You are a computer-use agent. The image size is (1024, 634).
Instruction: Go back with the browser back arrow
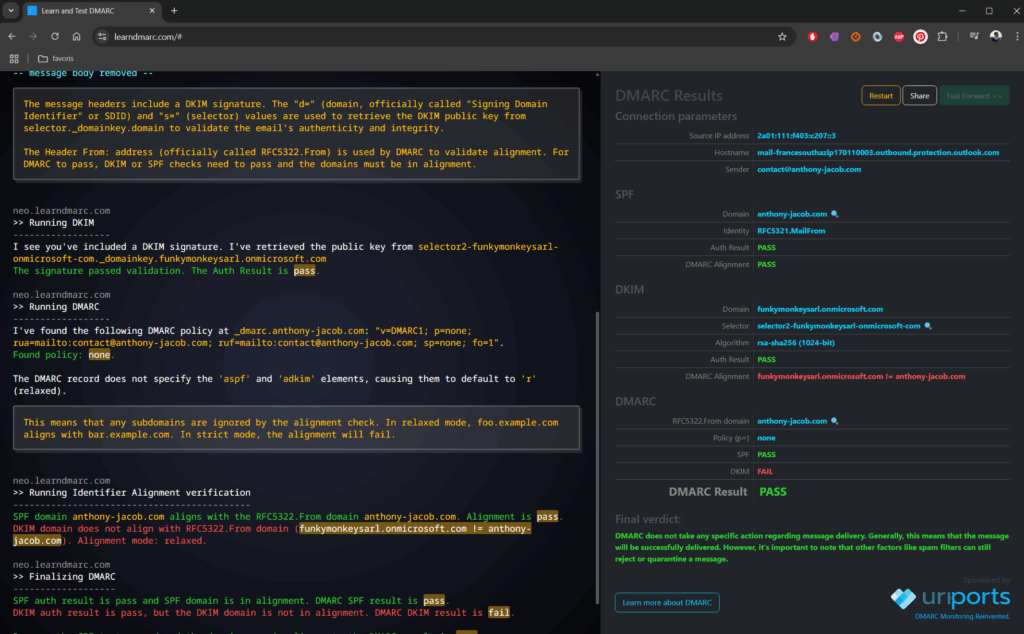[12, 37]
